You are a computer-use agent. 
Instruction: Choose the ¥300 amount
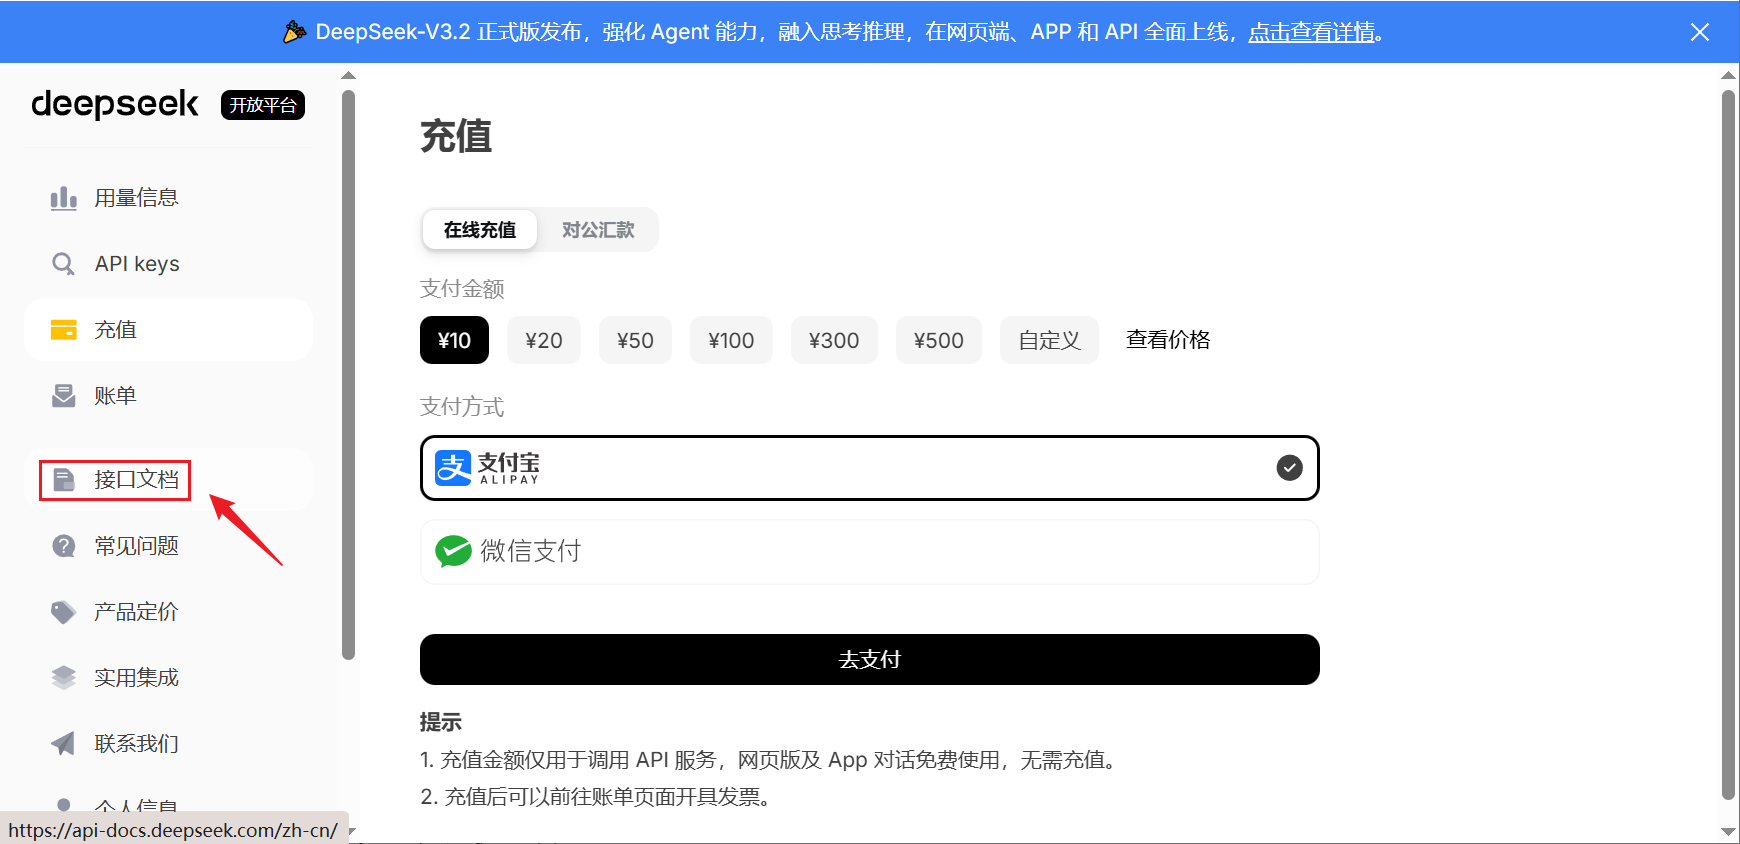(834, 340)
